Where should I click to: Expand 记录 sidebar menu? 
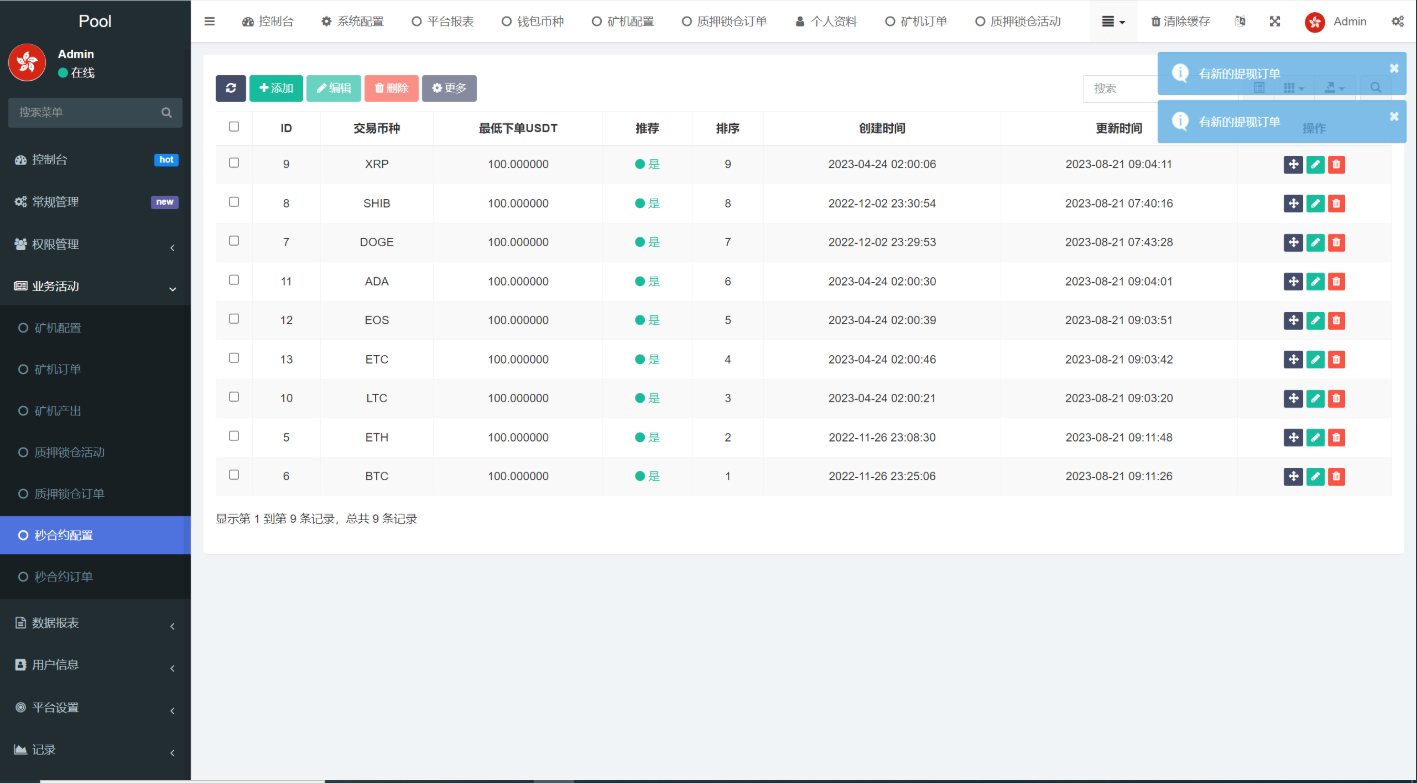pos(95,750)
